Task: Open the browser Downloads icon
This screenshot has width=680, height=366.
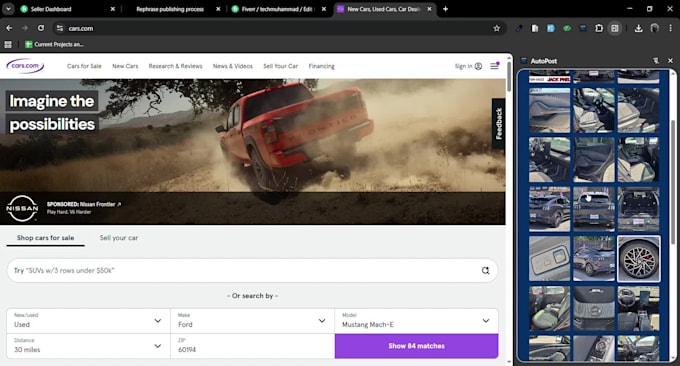Action: point(638,28)
